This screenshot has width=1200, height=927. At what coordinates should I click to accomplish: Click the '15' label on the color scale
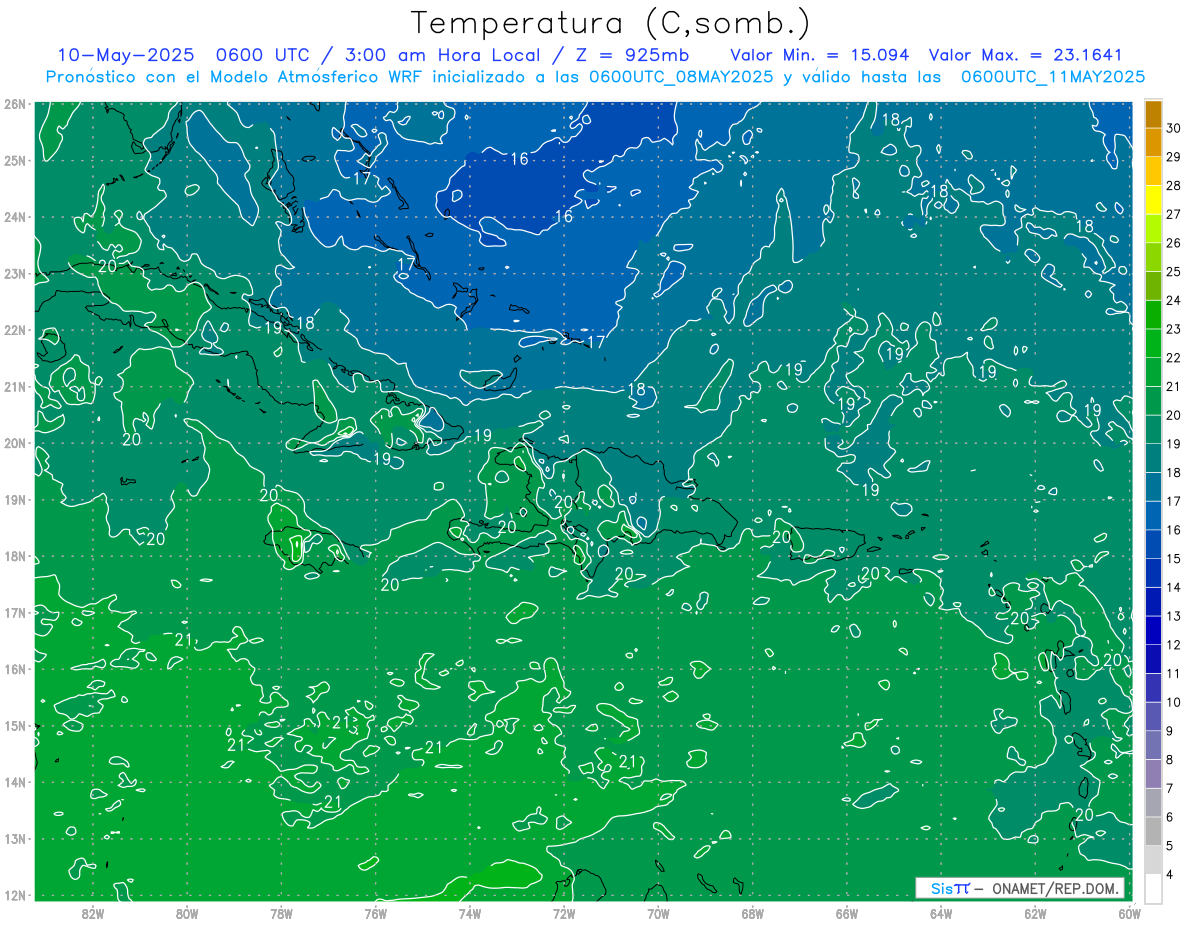1174,558
